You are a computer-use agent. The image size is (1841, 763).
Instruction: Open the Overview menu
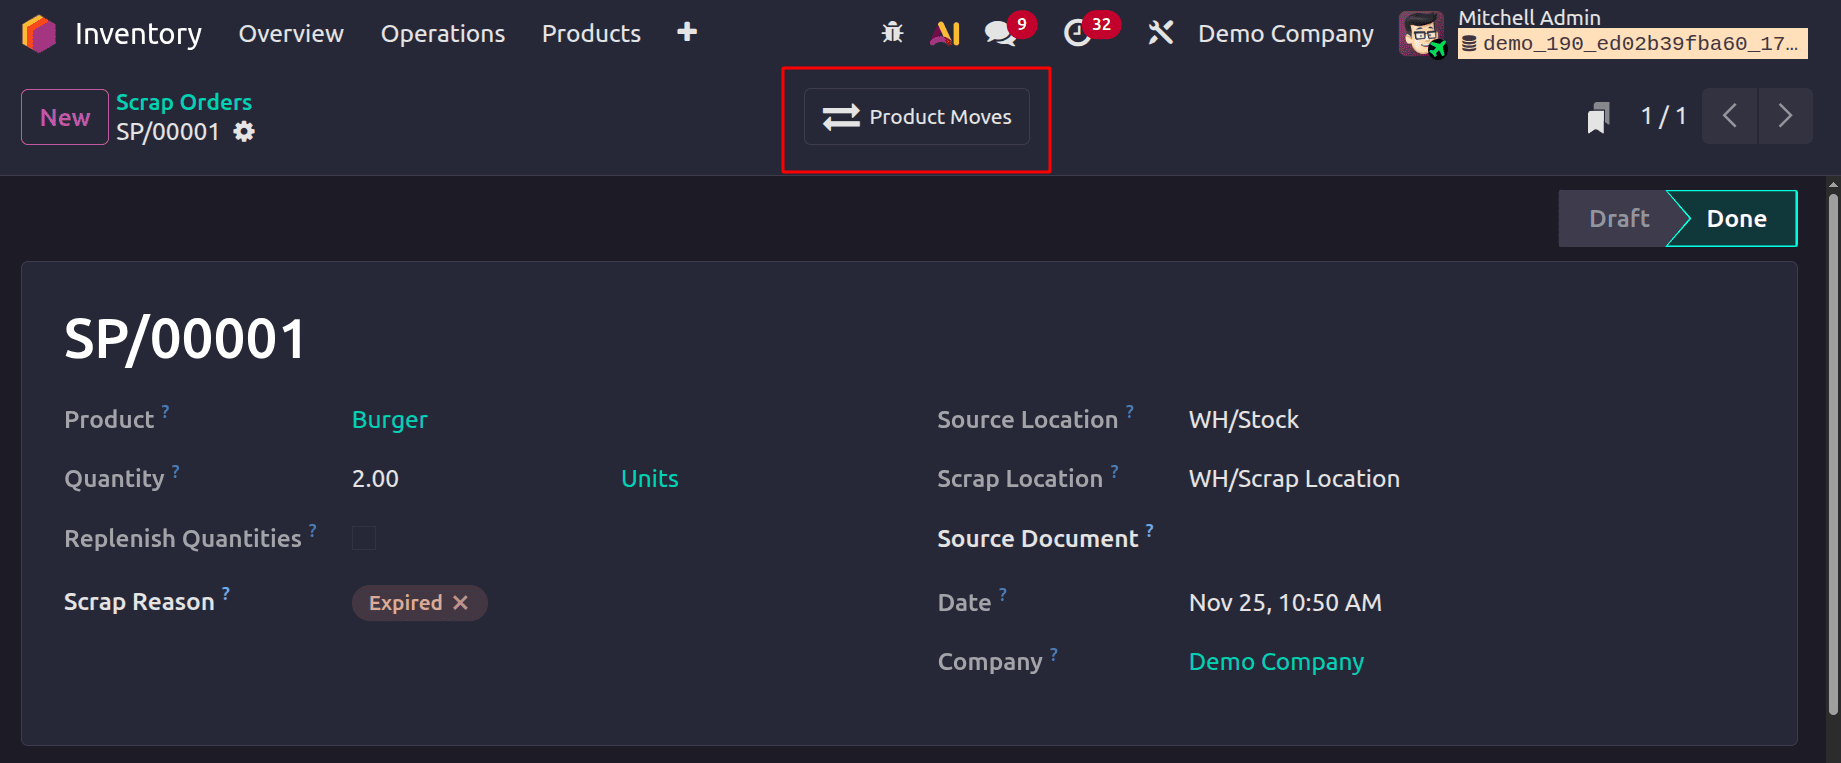pos(291,33)
